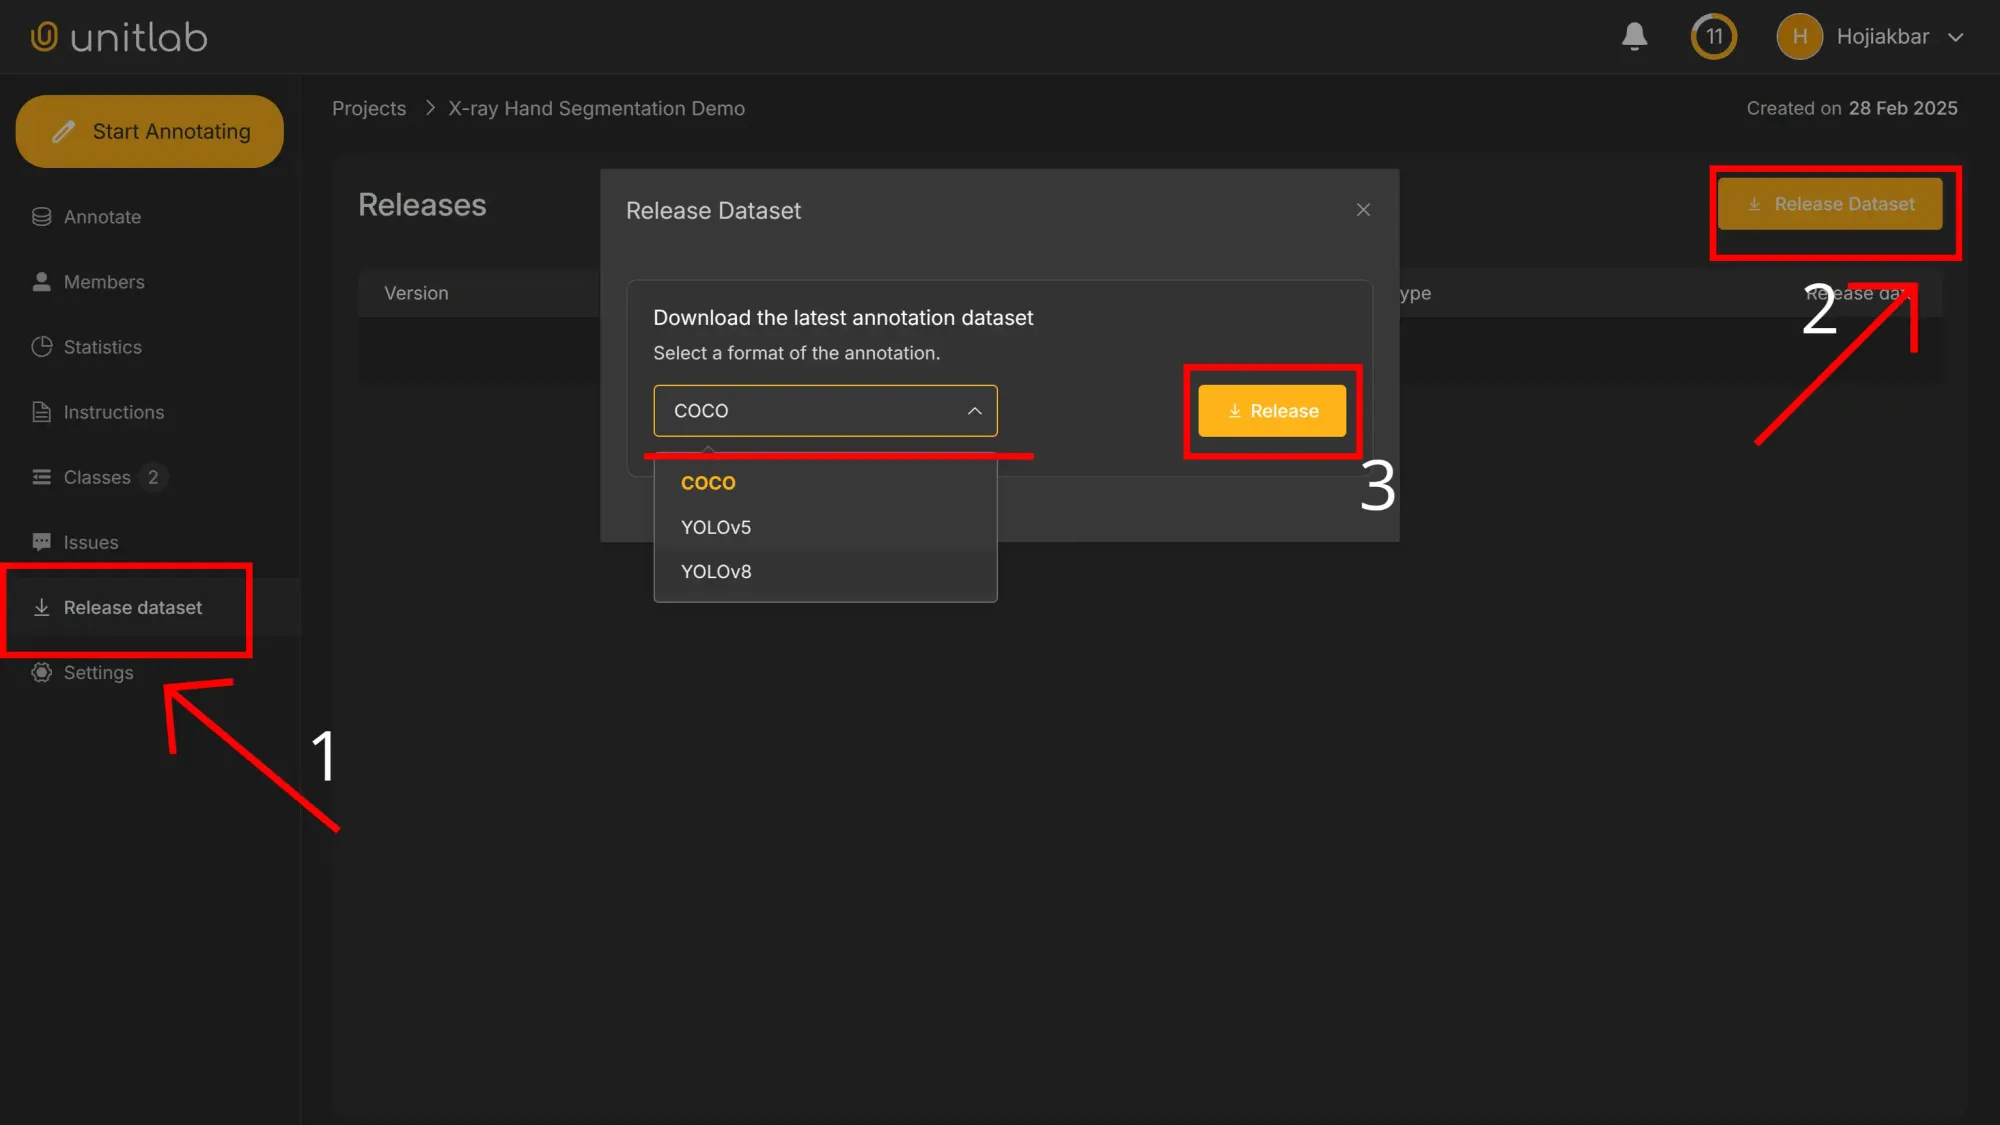The image size is (2000, 1125).
Task: Open the Issues section
Action: tap(90, 542)
